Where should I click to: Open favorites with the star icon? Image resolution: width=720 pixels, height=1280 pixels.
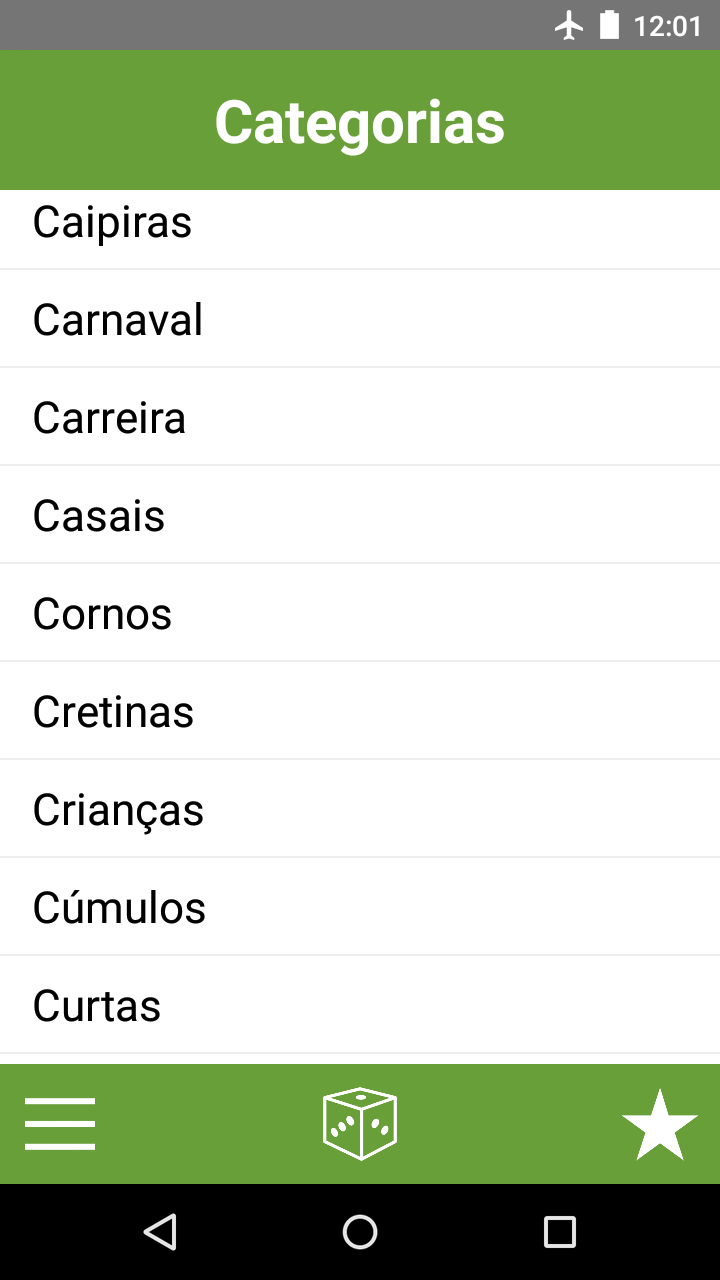tap(660, 1124)
